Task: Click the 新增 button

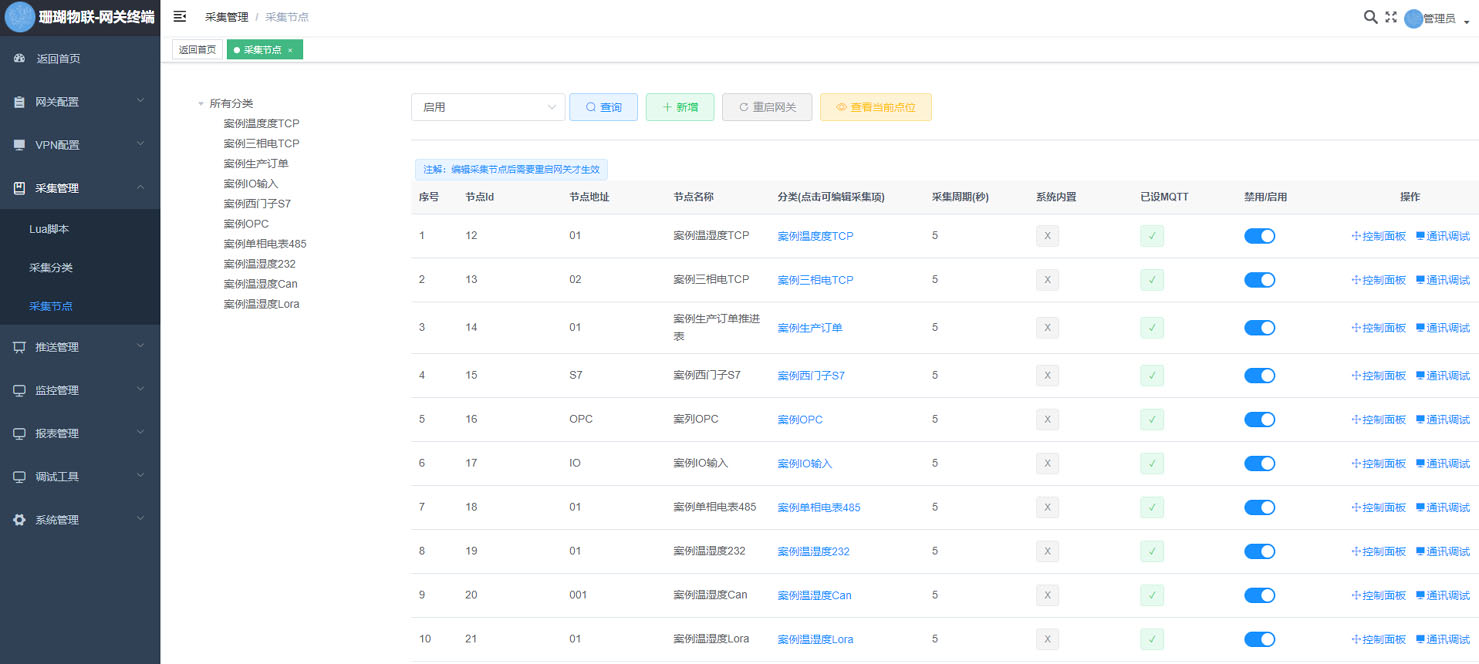Action: 680,107
